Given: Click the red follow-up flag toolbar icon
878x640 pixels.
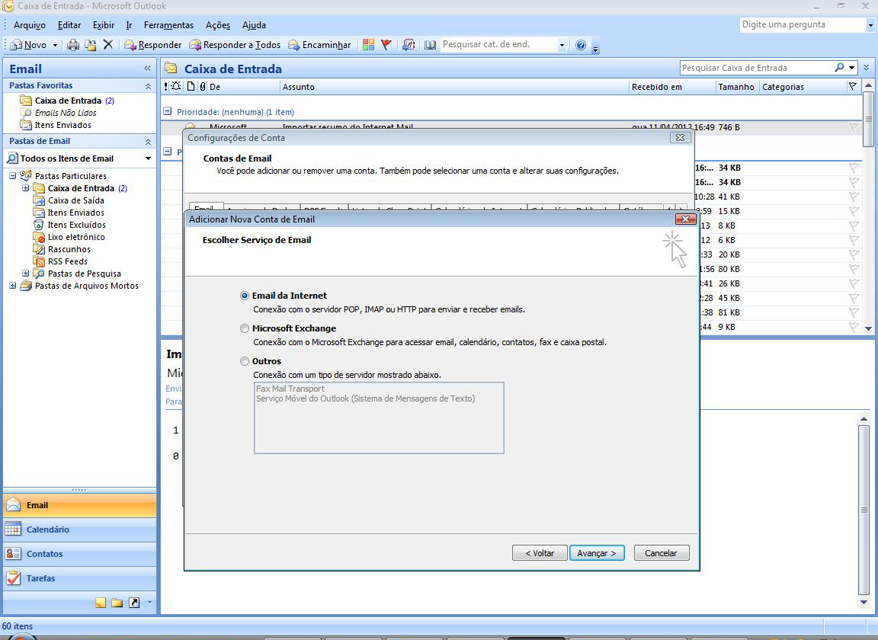Looking at the screenshot, I should tap(386, 45).
